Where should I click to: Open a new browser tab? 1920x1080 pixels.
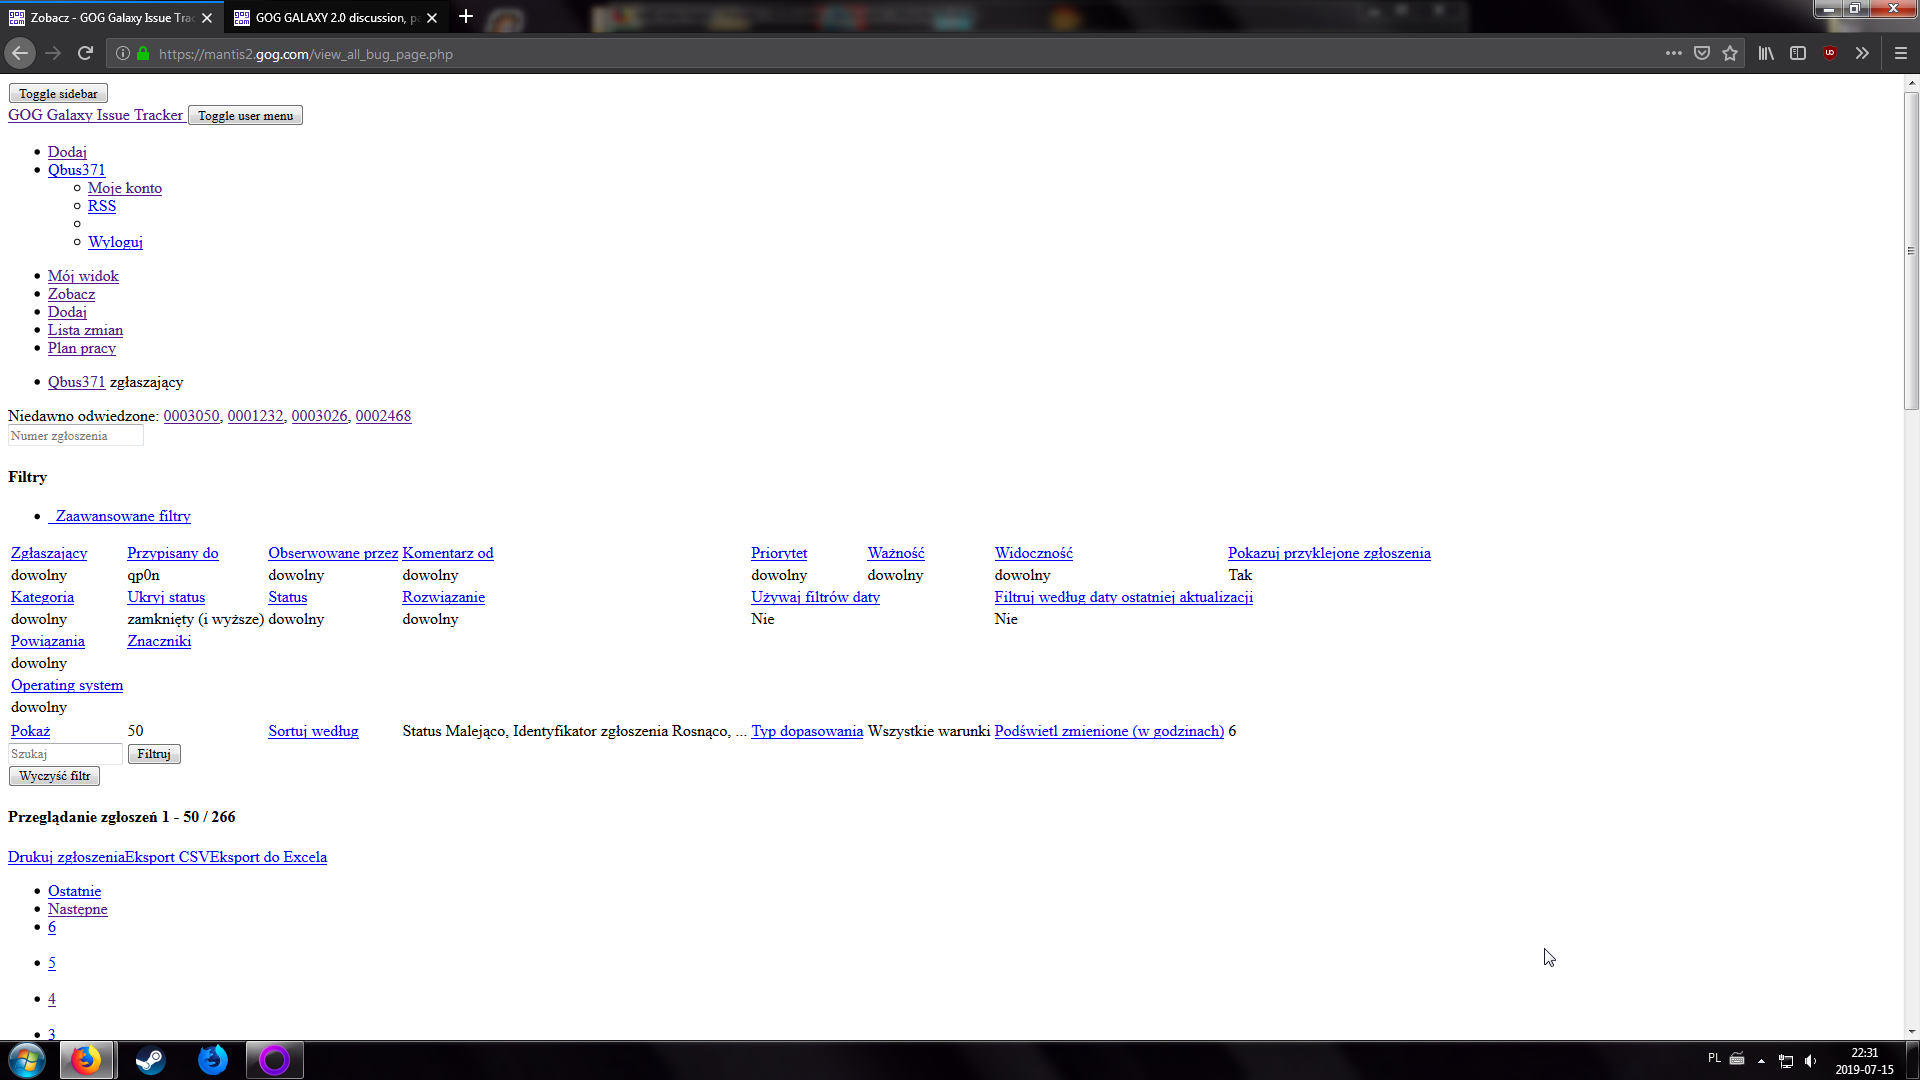coord(466,17)
